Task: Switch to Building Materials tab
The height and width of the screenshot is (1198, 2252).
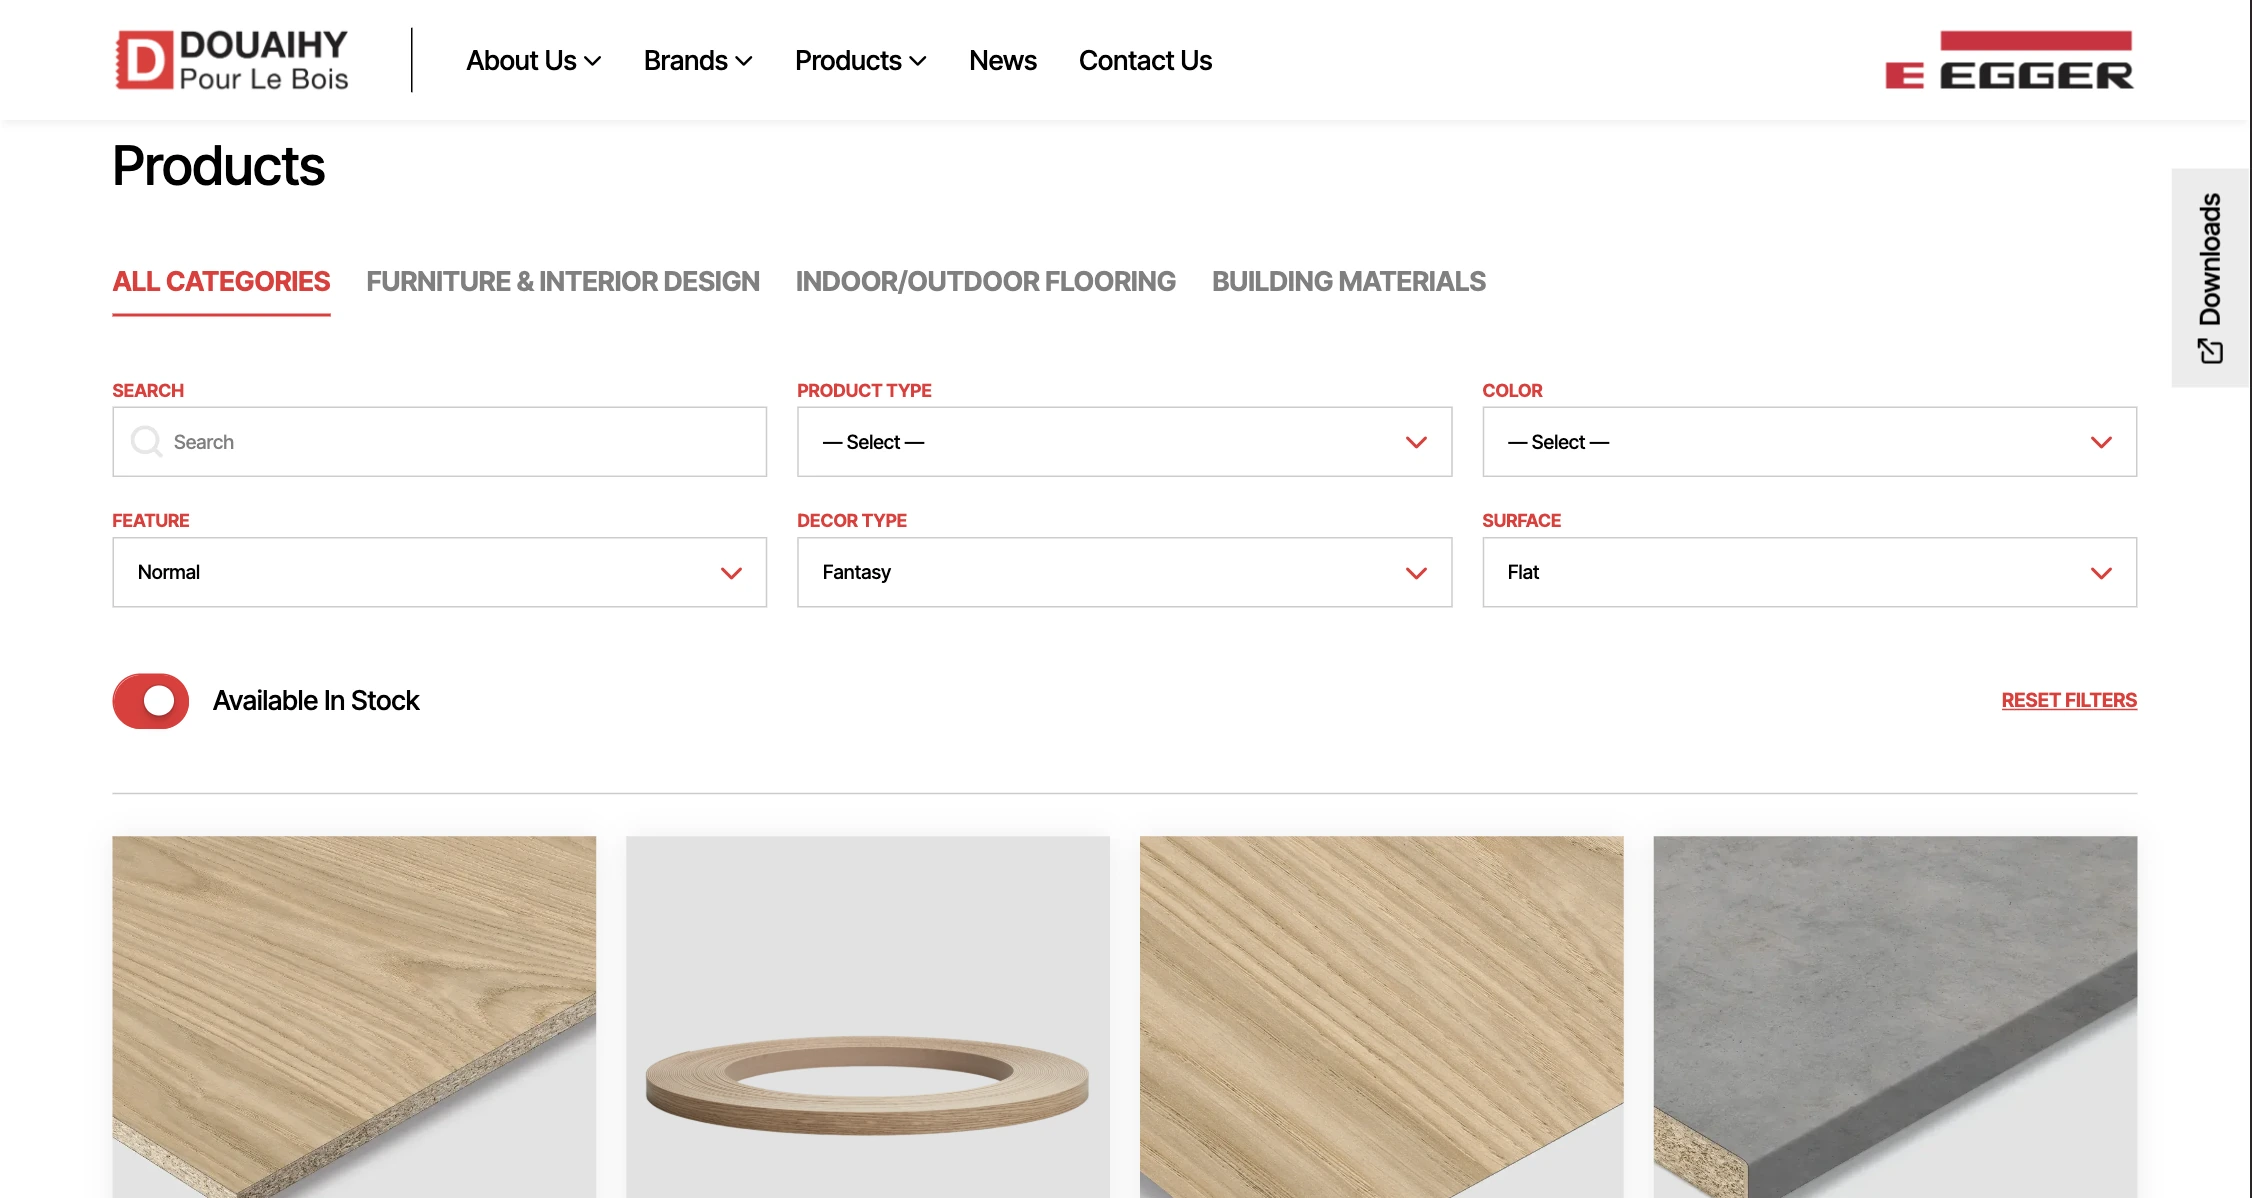Action: (x=1348, y=282)
